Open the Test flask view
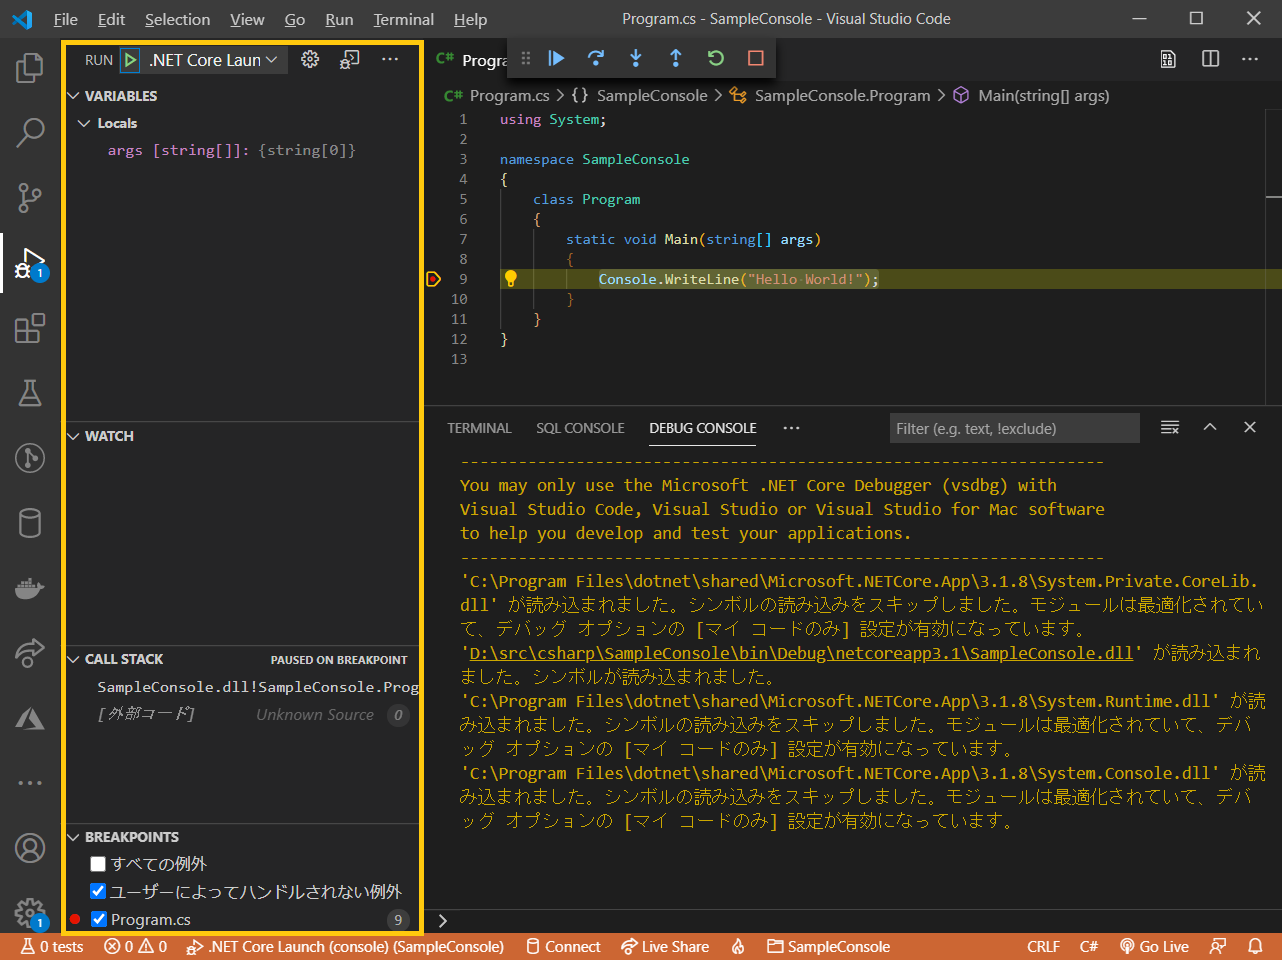1282x960 pixels. (x=30, y=393)
